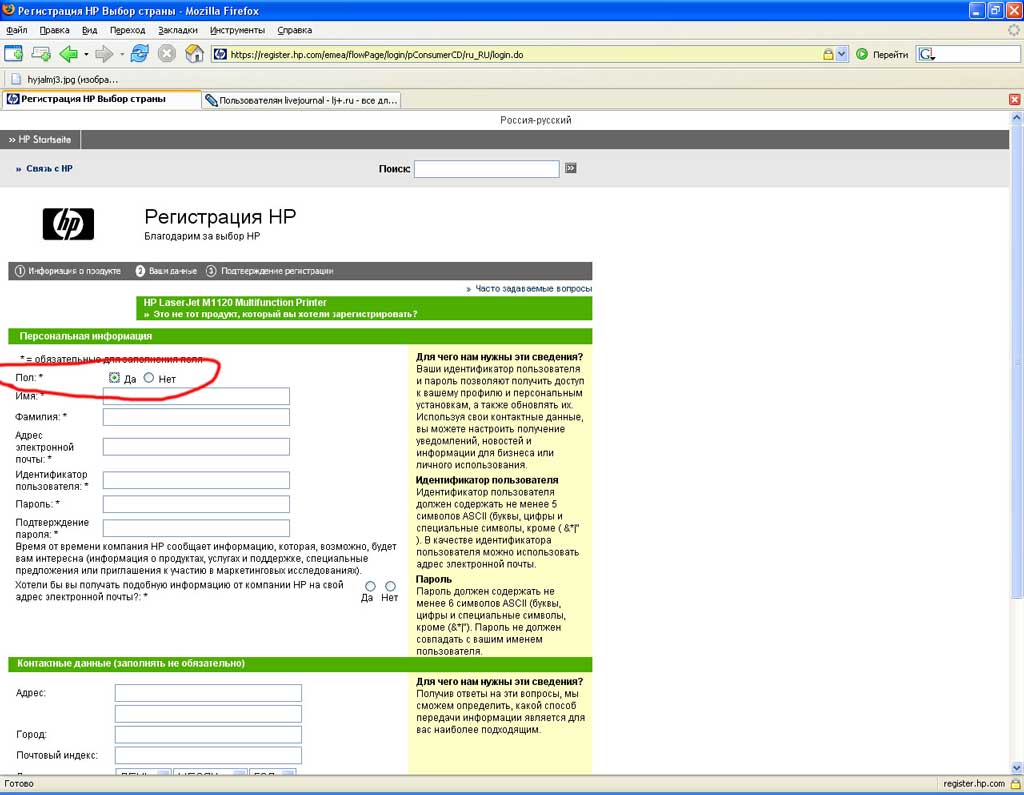Click register.hp.com in status bar

point(974,783)
